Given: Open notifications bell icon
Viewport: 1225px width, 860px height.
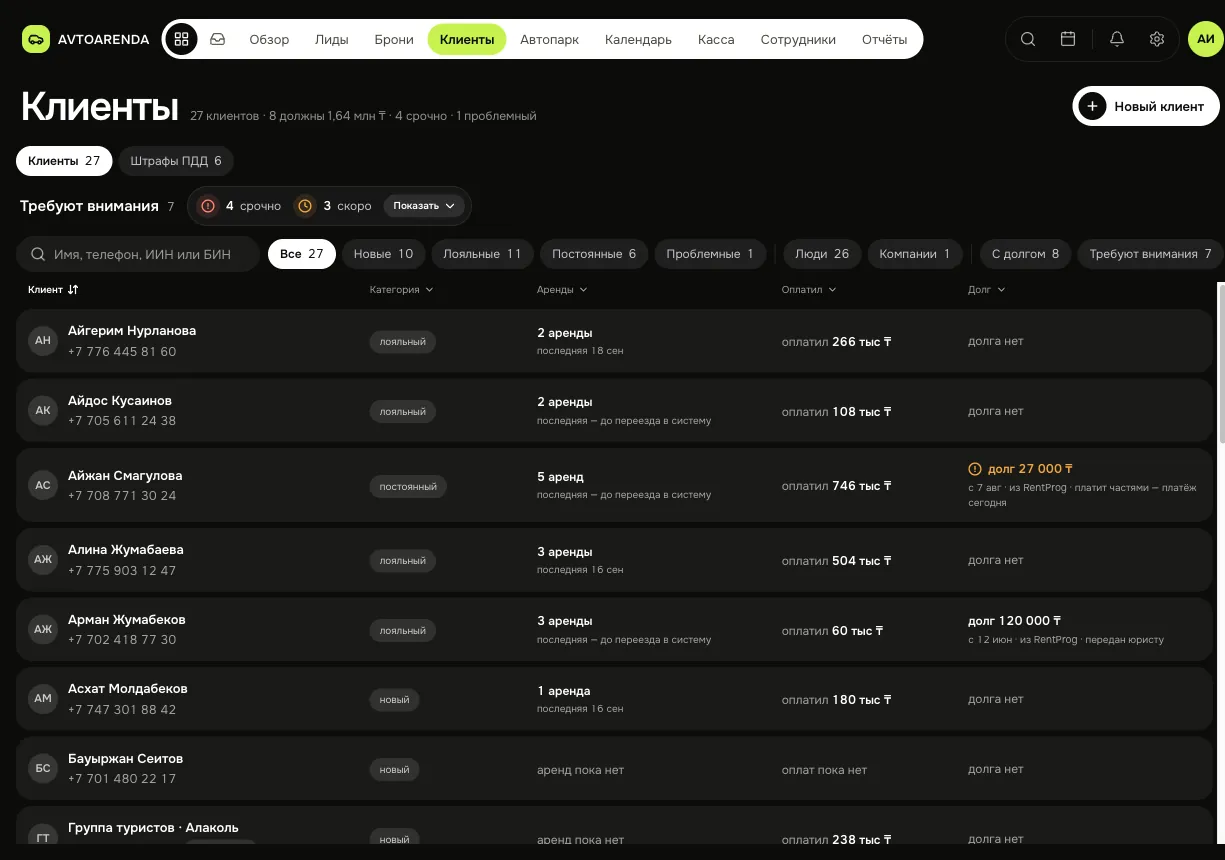Looking at the screenshot, I should 1117,39.
